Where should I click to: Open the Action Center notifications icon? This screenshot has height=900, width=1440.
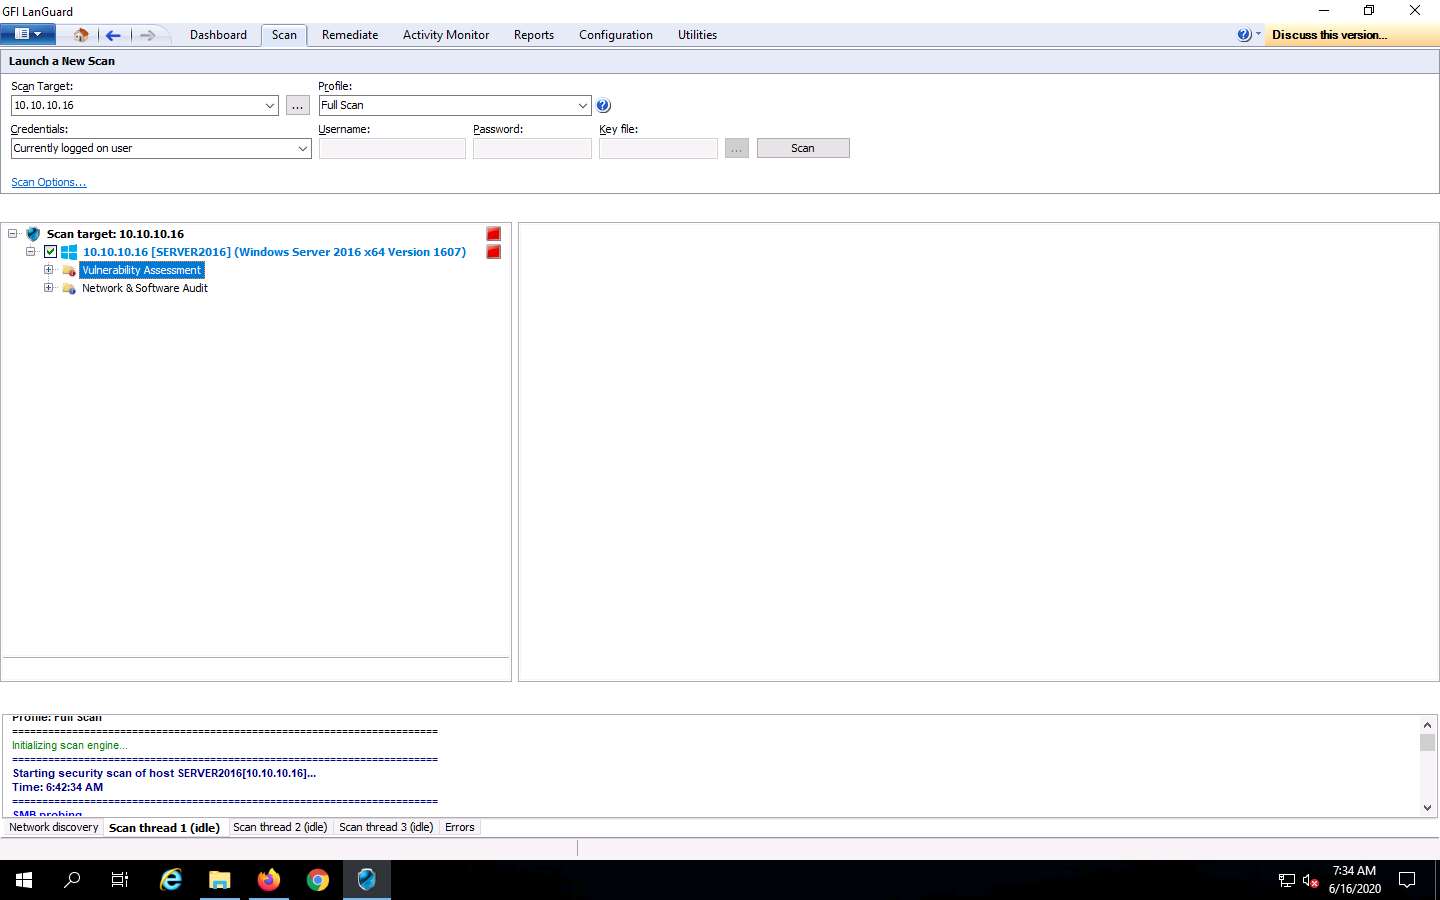[1407, 880]
